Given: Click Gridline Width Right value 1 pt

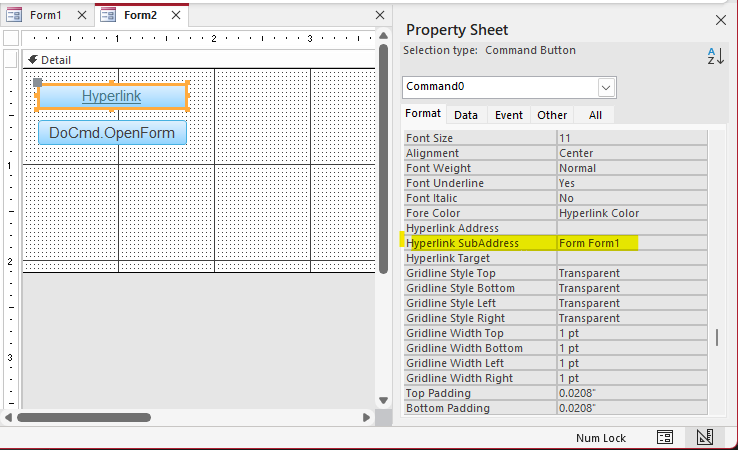Looking at the screenshot, I should (632, 378).
